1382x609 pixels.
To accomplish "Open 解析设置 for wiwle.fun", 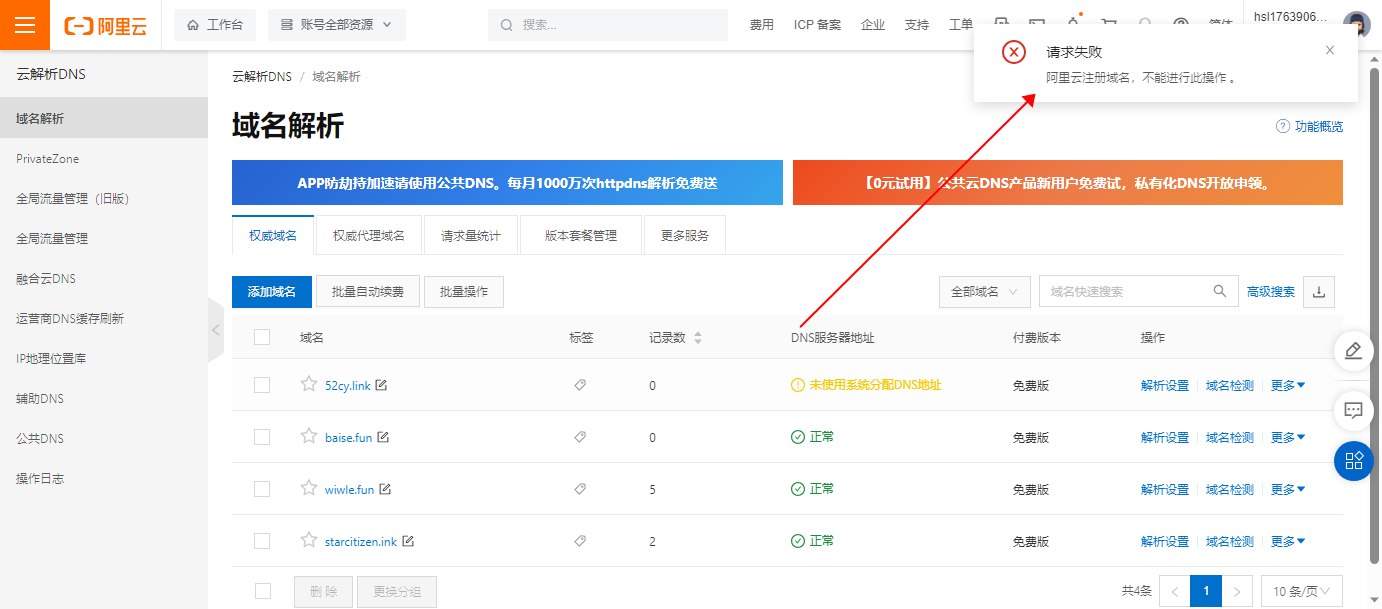I will [1164, 489].
